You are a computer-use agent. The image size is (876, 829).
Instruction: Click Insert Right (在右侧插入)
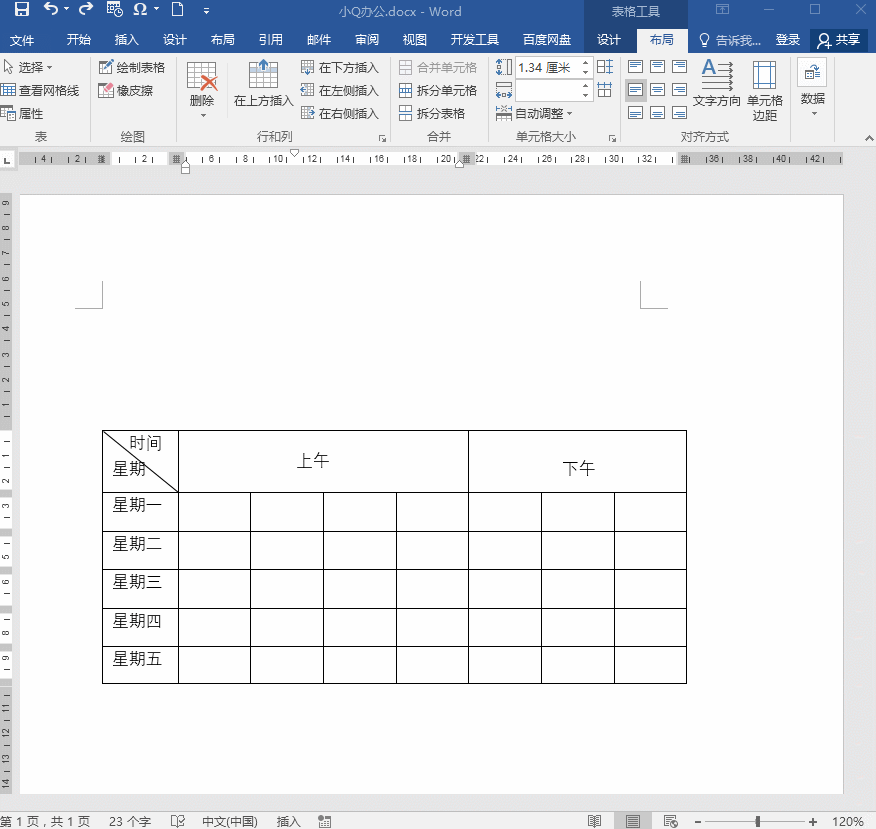[x=340, y=113]
